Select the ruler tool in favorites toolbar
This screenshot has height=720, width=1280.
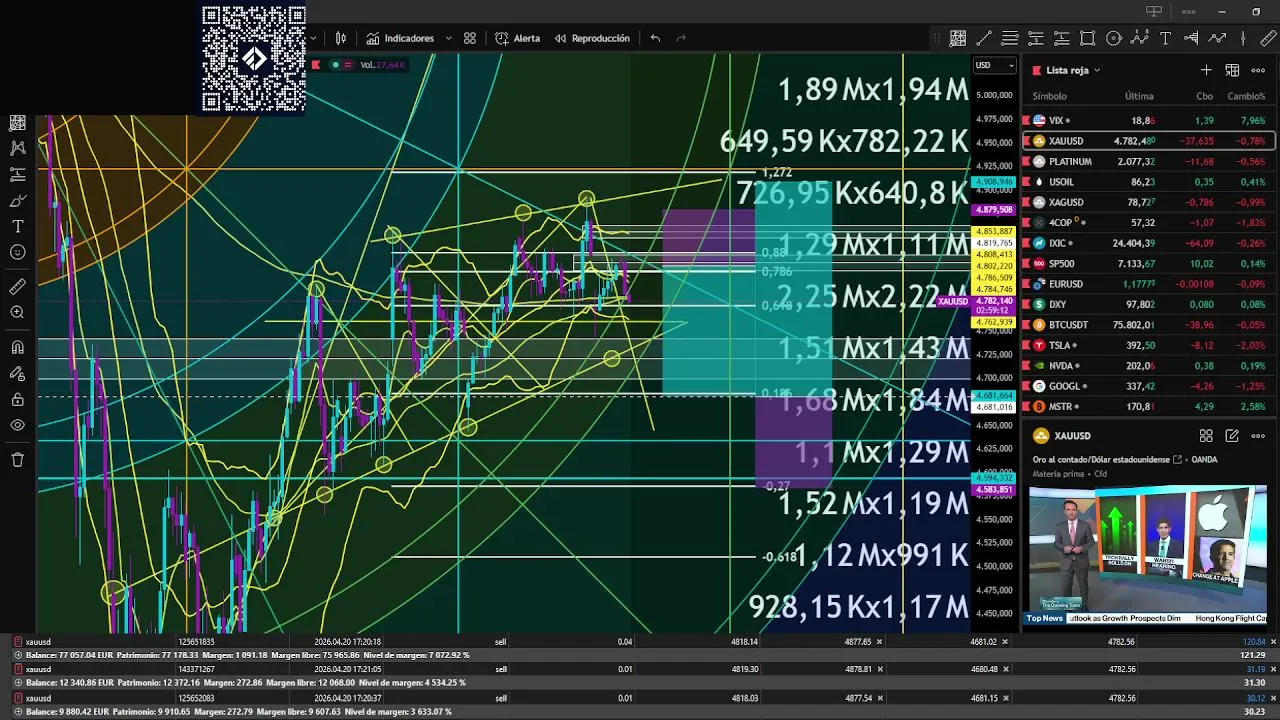coord(1269,38)
